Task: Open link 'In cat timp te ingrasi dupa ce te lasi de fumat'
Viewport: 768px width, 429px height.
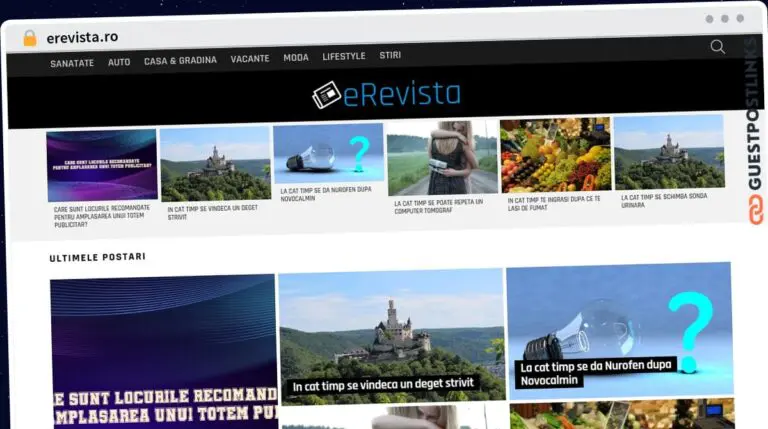Action: click(x=553, y=203)
